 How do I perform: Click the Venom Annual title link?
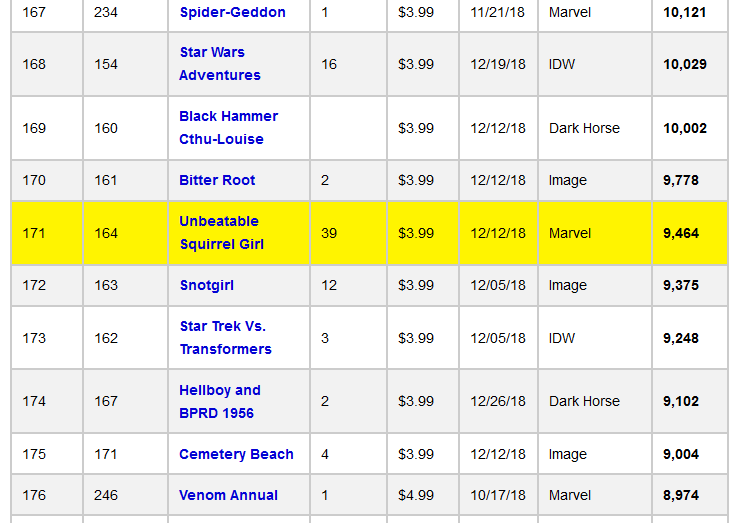228,495
